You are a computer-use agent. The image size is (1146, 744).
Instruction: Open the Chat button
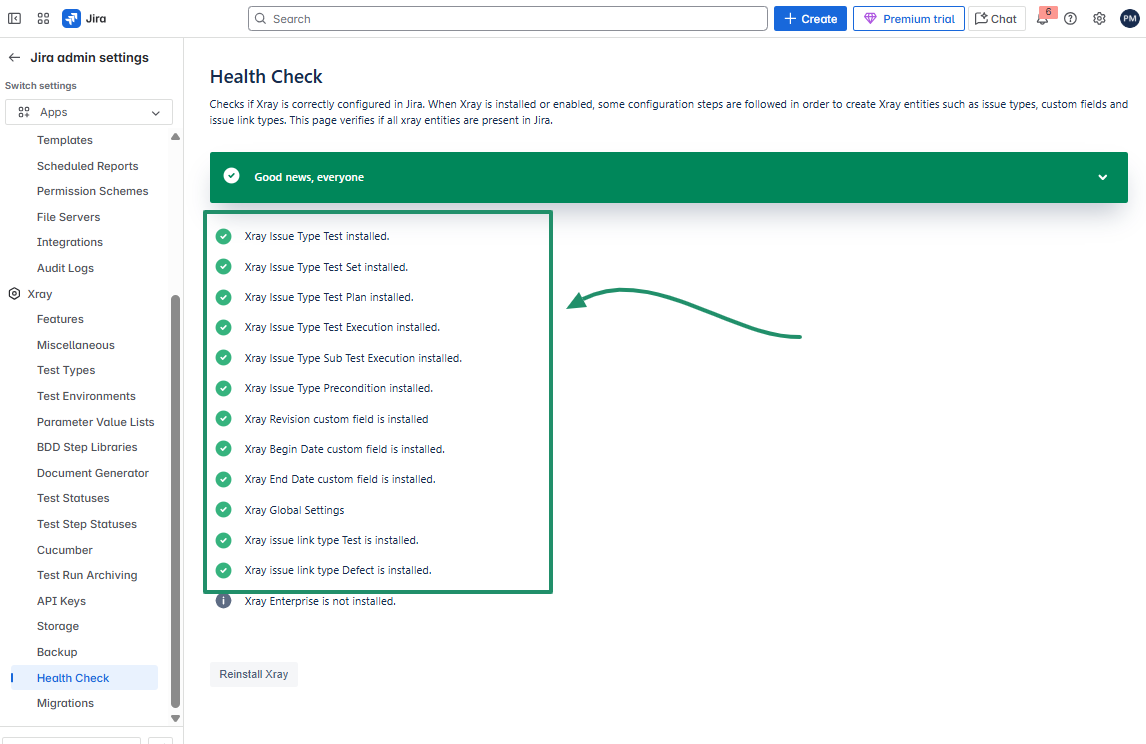[997, 19]
